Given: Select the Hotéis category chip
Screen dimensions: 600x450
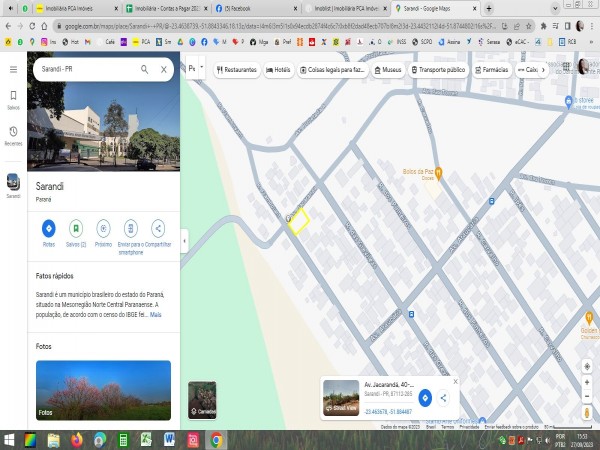Looking at the screenshot, I should point(278,70).
